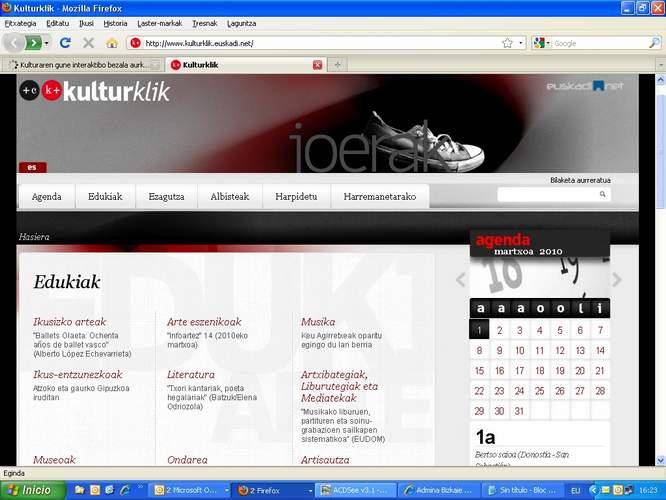Image resolution: width=666 pixels, height=500 pixels.
Task: Select day 1 in agenda calendar
Action: click(x=479, y=330)
